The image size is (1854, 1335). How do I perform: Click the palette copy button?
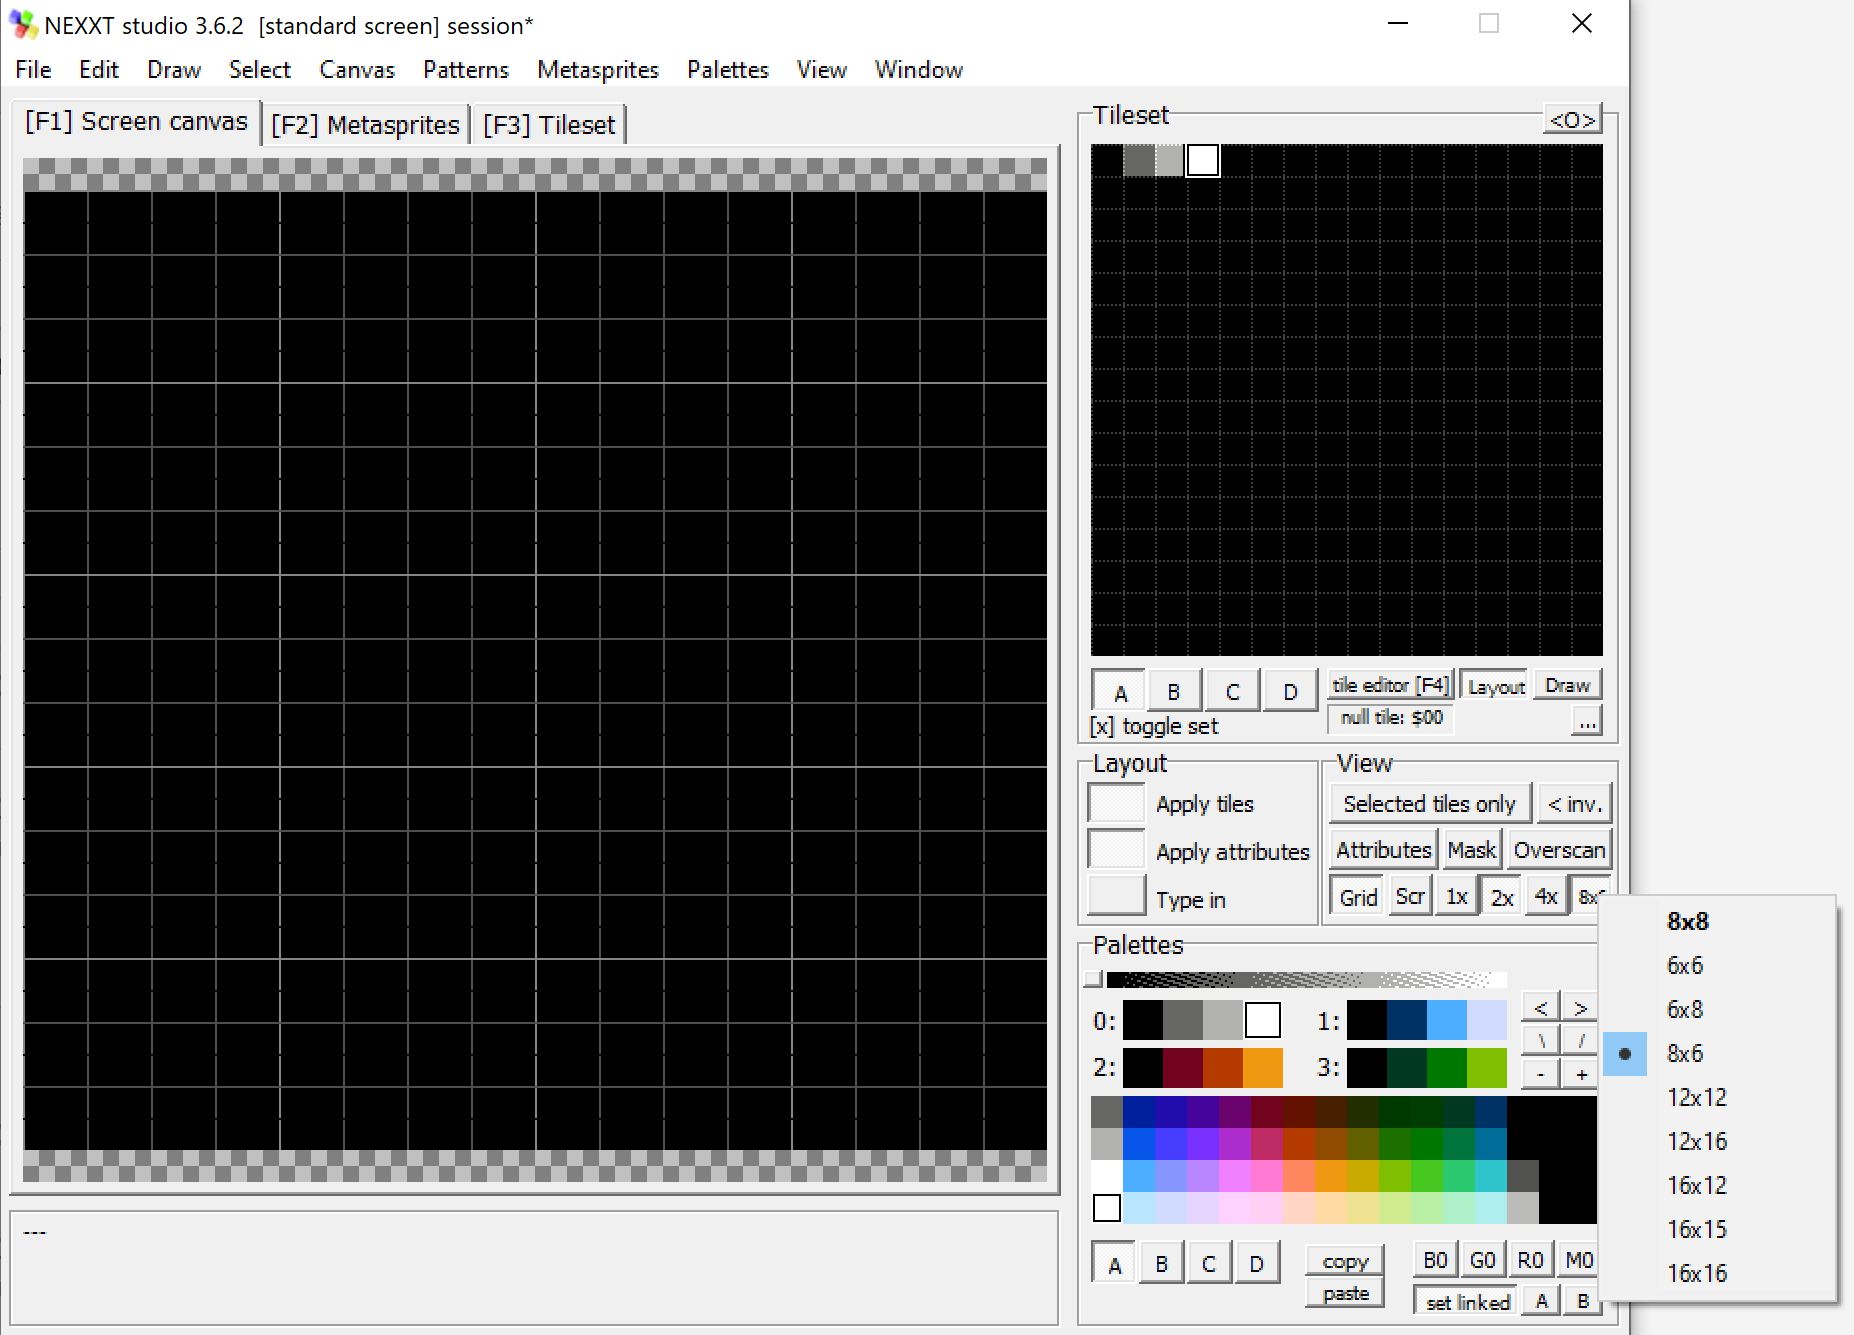(1345, 1261)
